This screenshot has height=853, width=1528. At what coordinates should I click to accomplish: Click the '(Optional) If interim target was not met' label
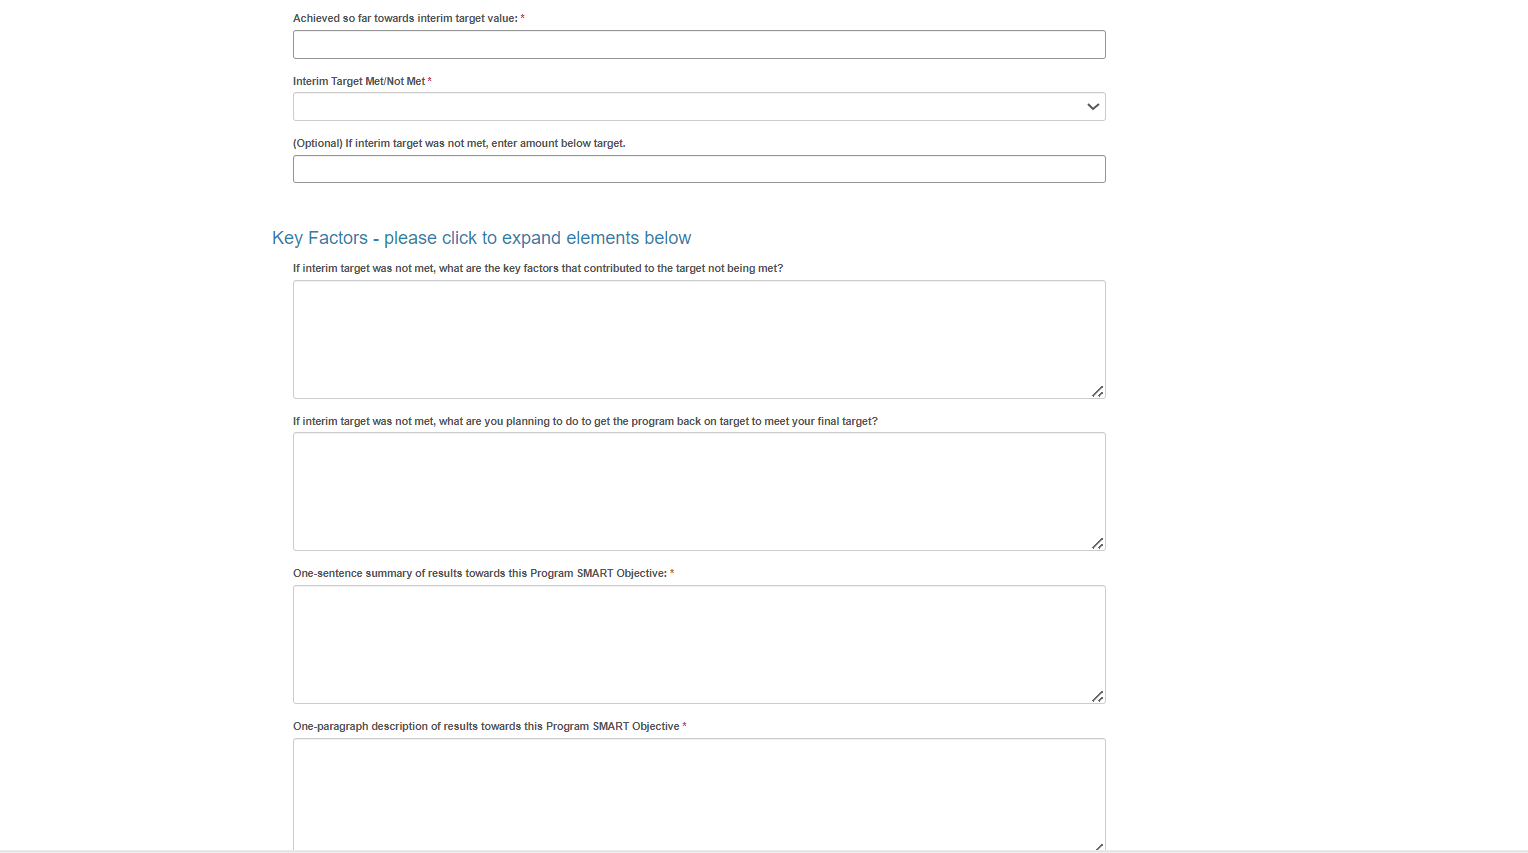pyautogui.click(x=459, y=144)
